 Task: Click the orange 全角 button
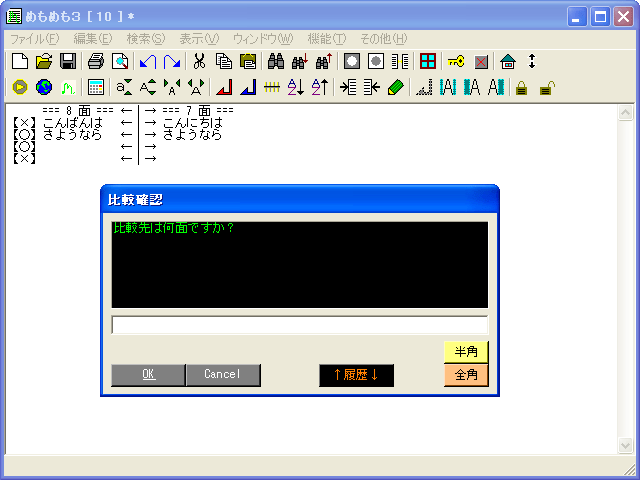pos(466,375)
